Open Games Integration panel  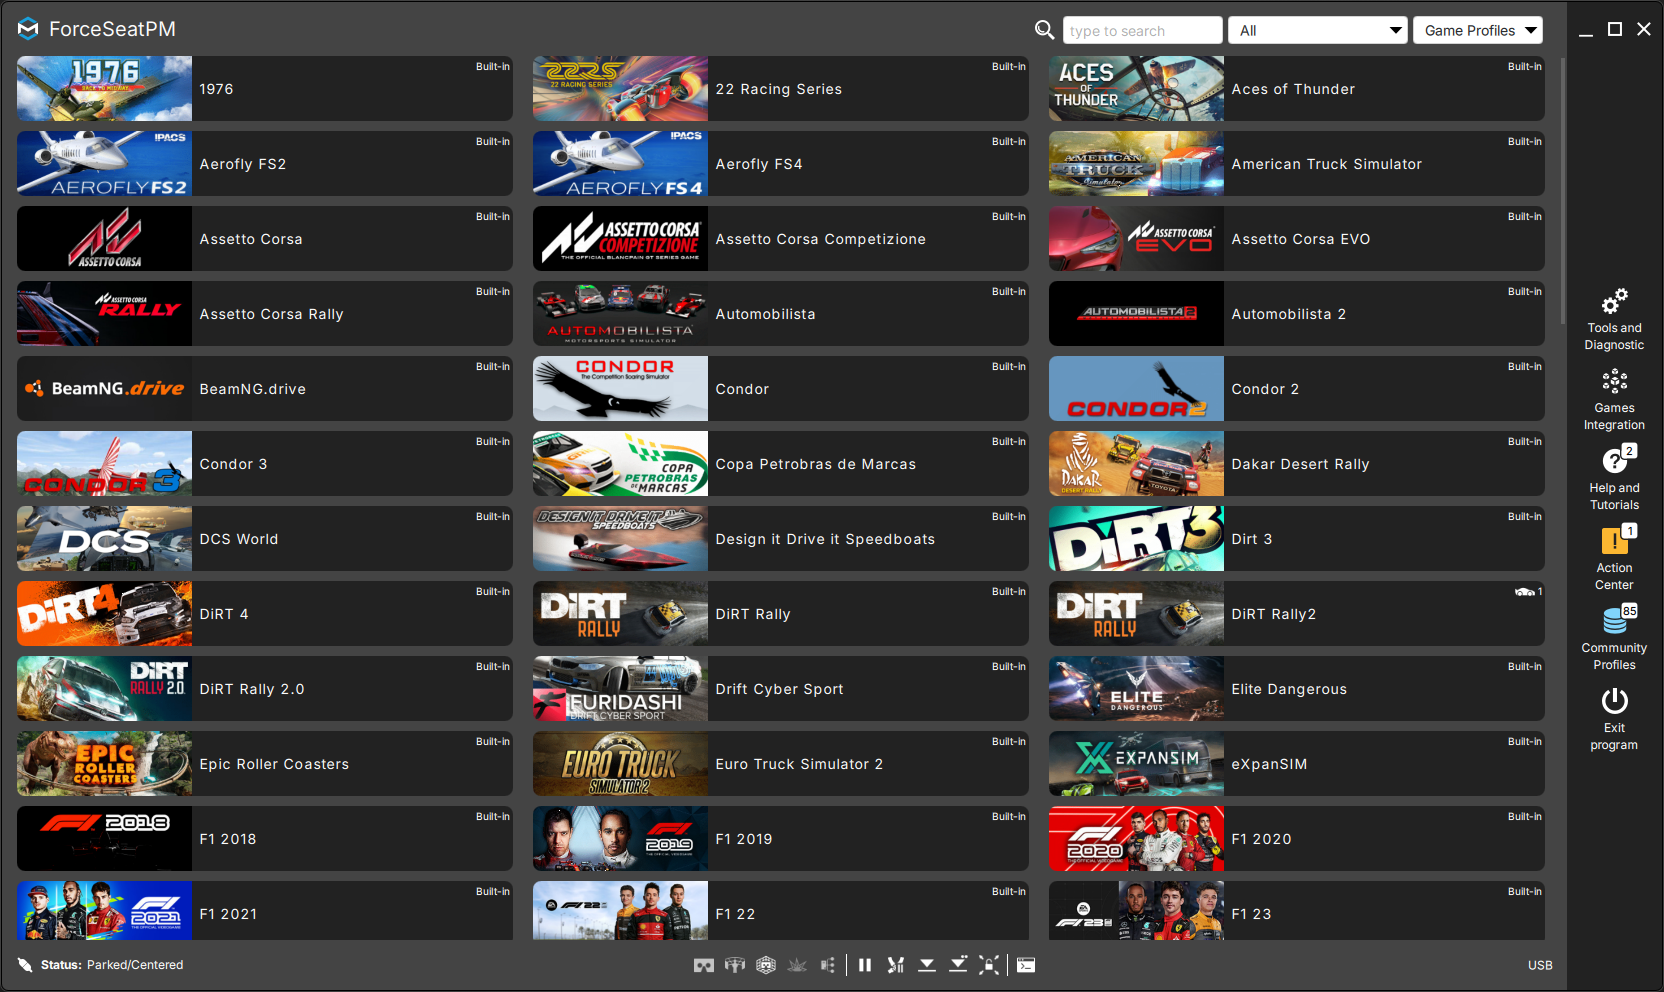tap(1614, 399)
